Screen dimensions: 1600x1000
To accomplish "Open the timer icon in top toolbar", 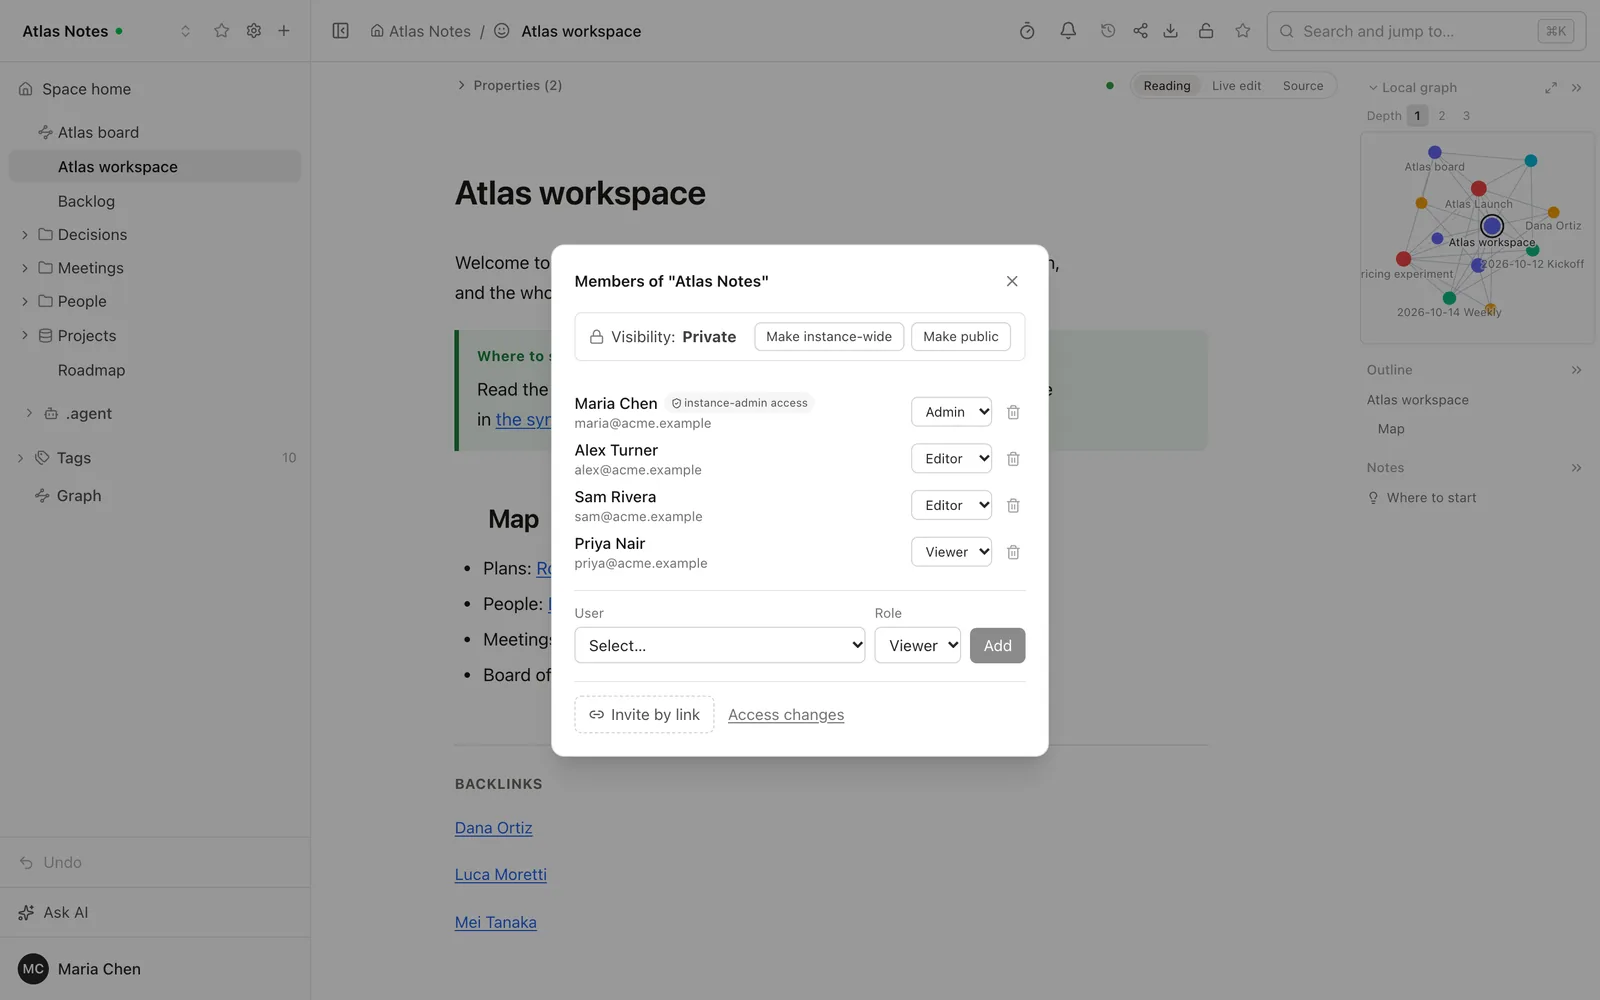I will point(1027,31).
